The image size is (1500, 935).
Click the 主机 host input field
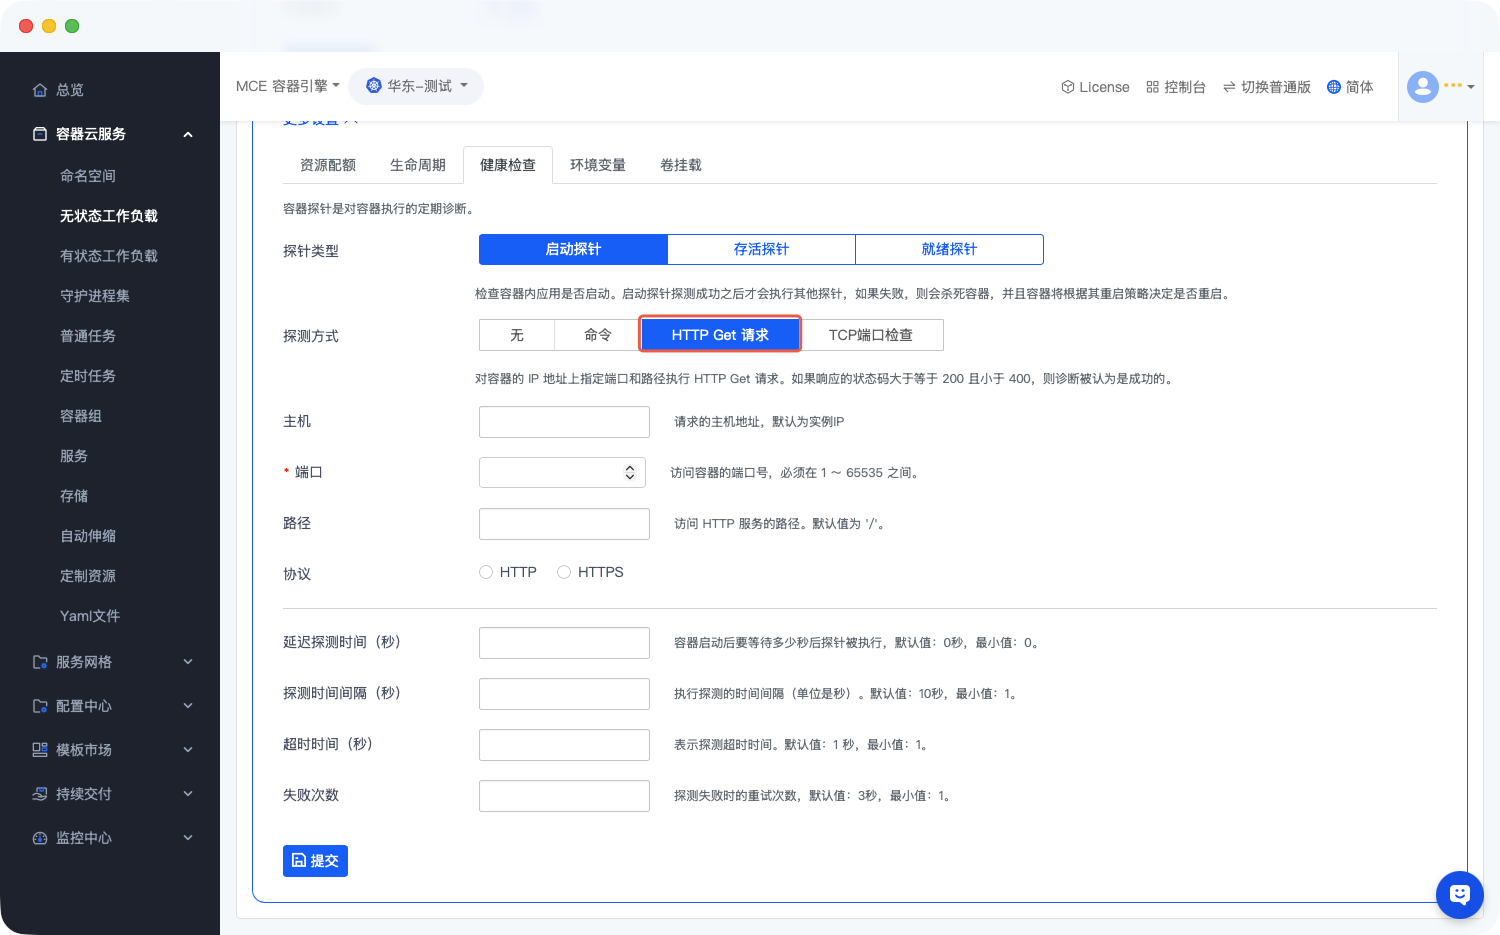[564, 422]
